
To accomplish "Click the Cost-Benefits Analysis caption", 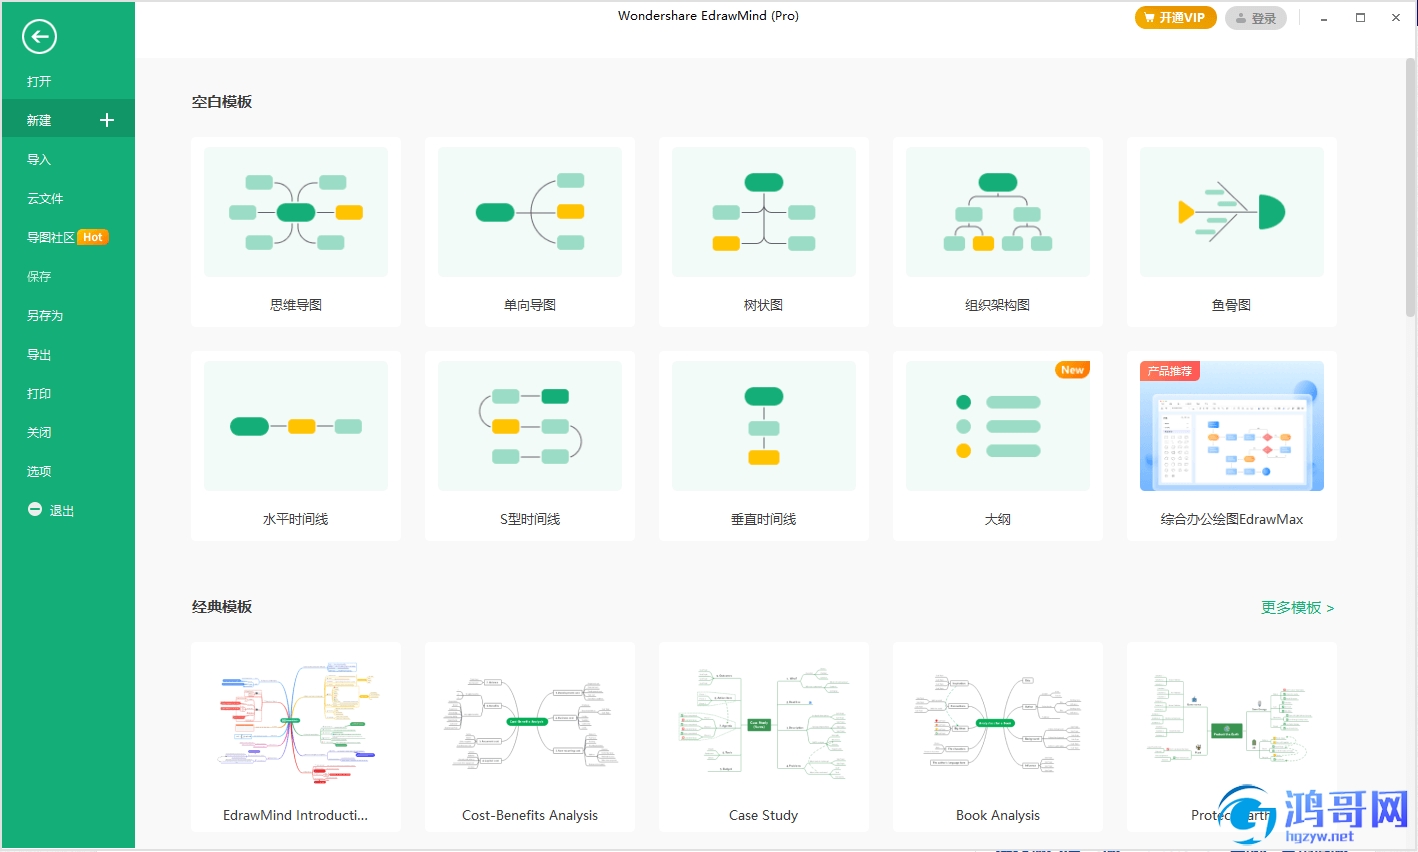I will coord(530,815).
